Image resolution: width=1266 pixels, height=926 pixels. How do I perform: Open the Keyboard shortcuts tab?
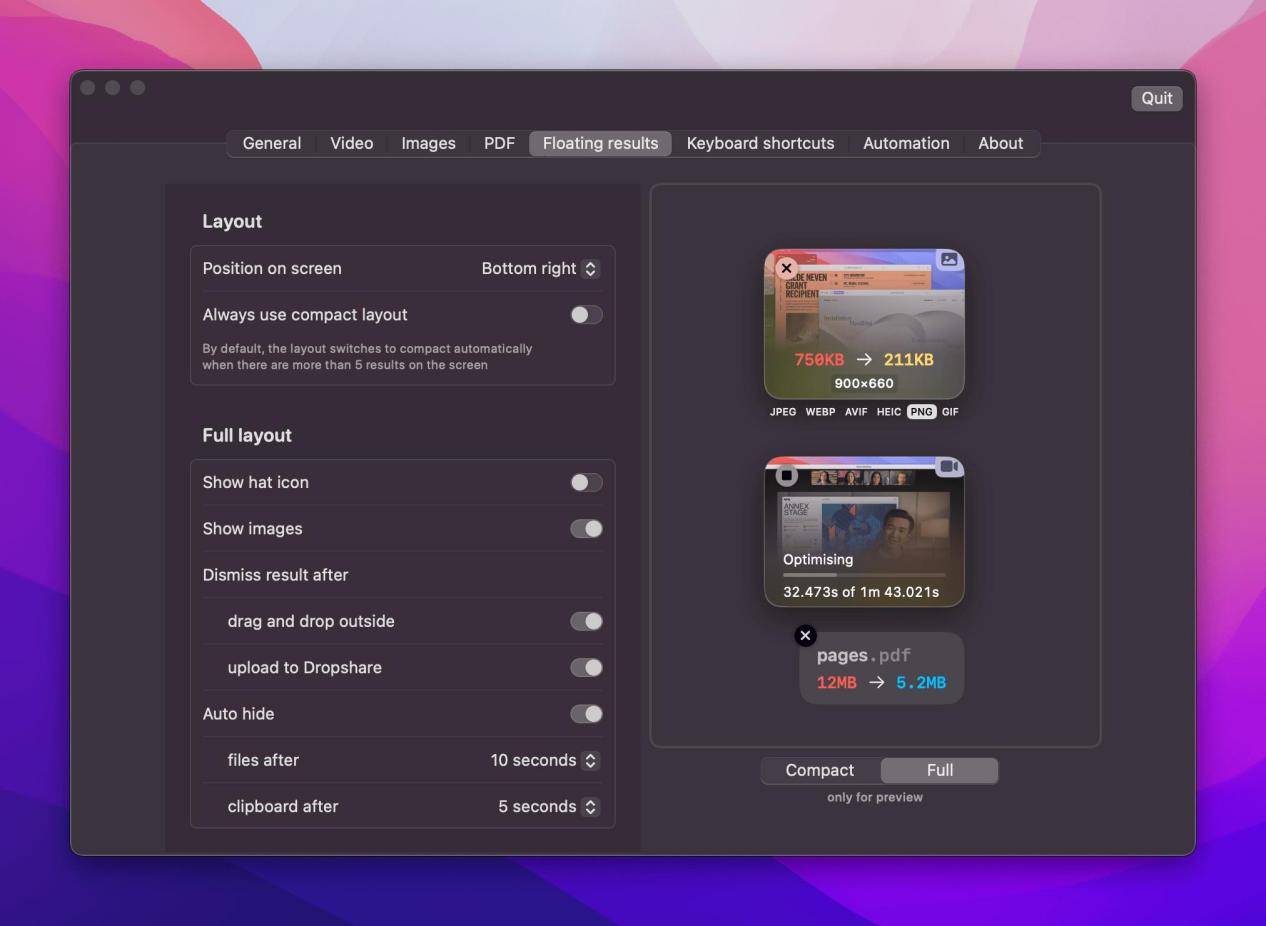[x=760, y=143]
